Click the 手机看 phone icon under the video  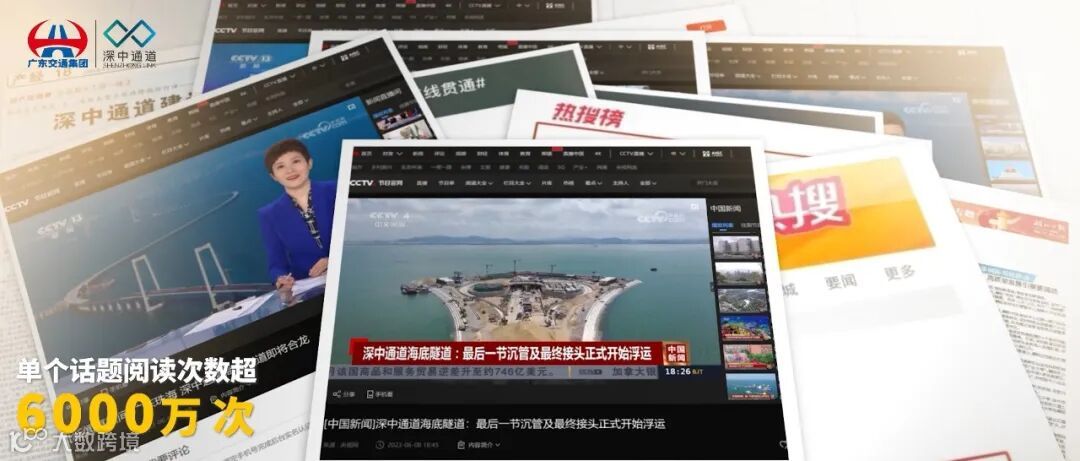[370, 394]
